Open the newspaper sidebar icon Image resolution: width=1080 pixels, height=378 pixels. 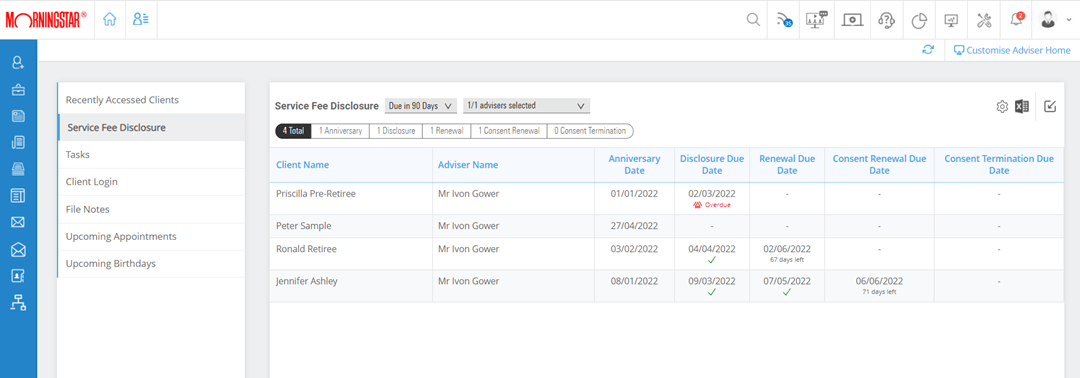pyautogui.click(x=18, y=196)
